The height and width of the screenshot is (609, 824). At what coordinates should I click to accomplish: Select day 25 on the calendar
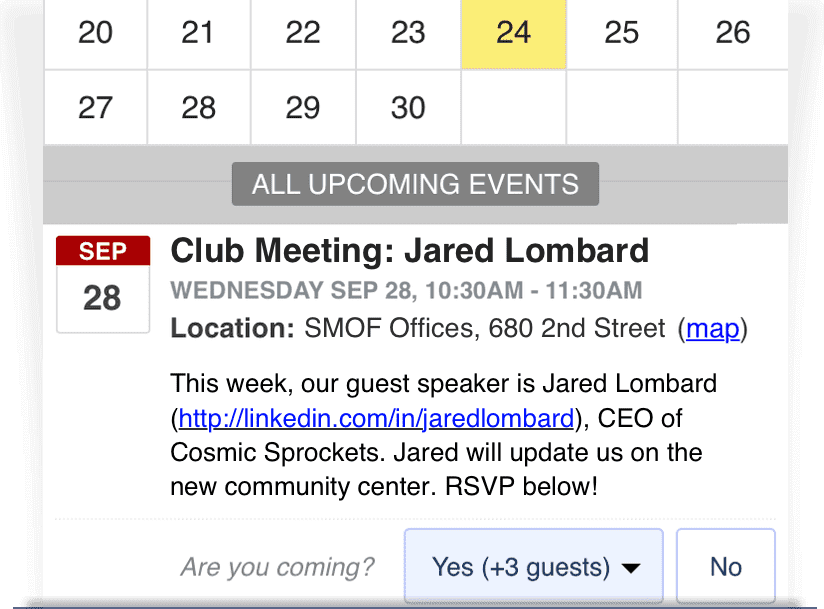pyautogui.click(x=621, y=33)
